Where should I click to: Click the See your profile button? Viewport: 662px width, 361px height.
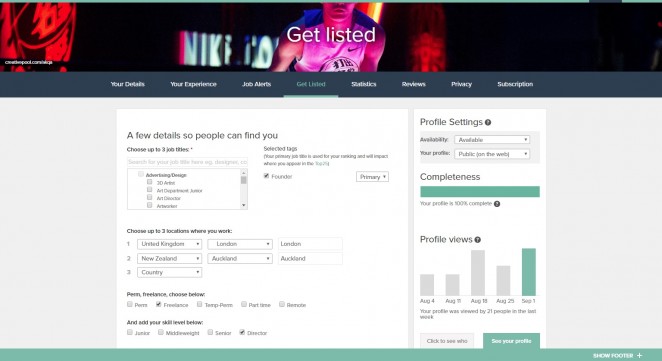511,341
